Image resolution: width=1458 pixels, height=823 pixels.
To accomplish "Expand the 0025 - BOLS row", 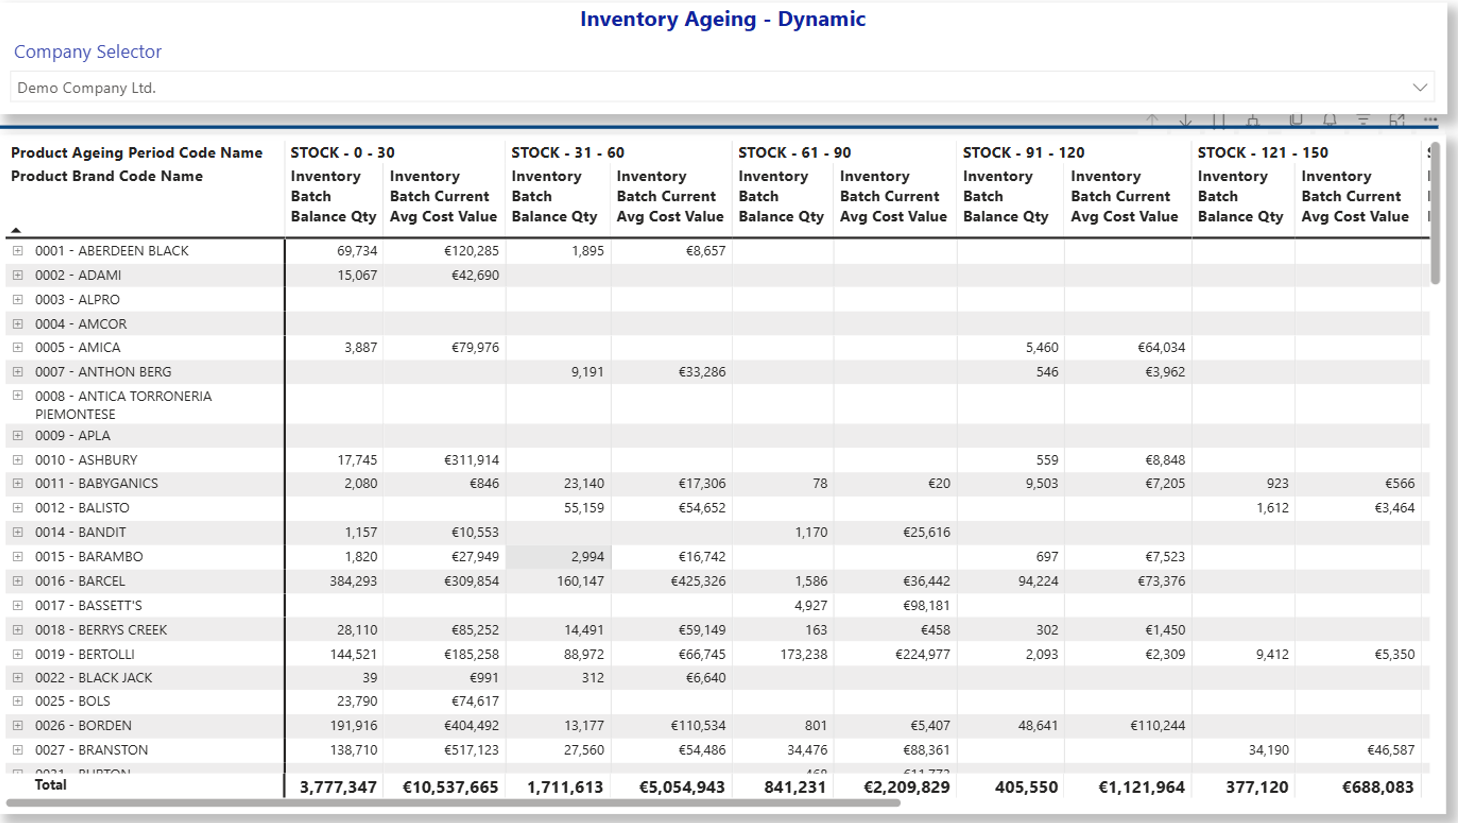I will (18, 701).
